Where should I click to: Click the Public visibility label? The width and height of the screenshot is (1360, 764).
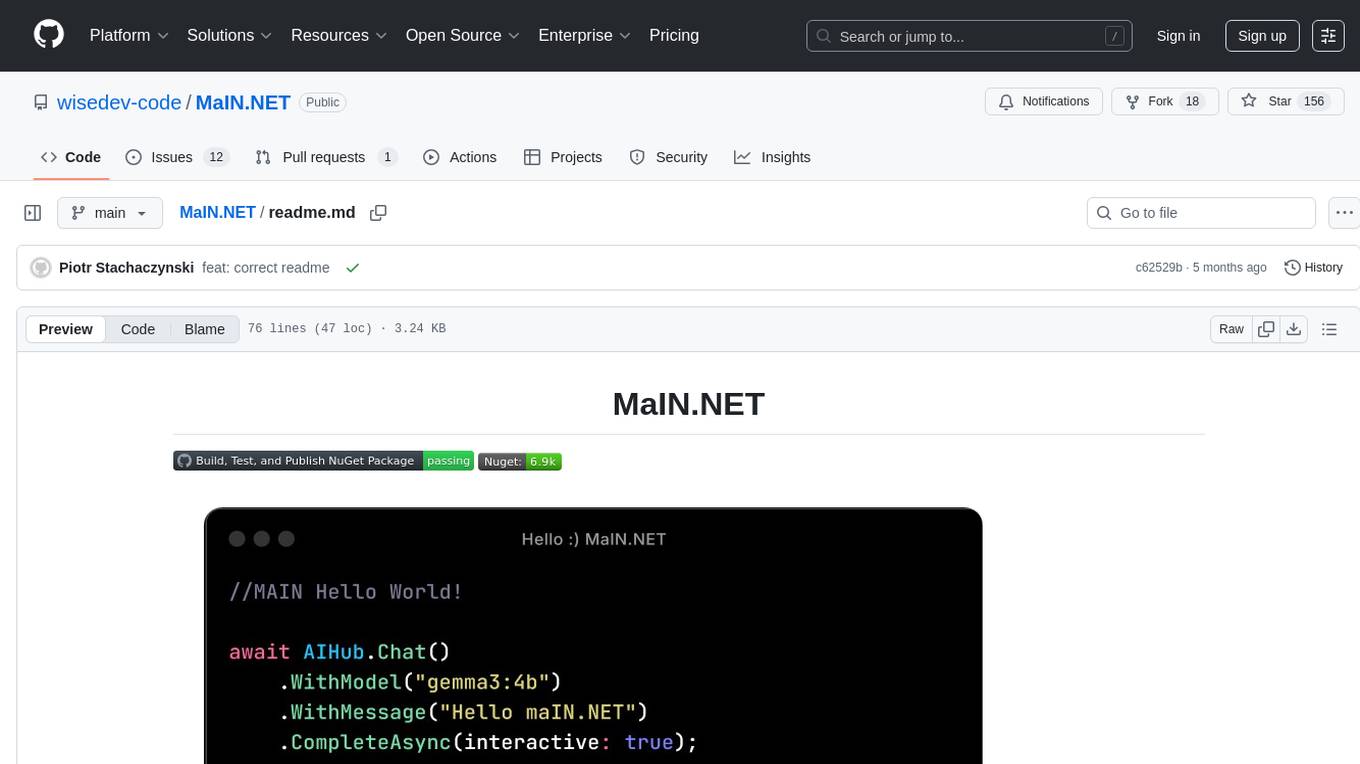coord(322,102)
